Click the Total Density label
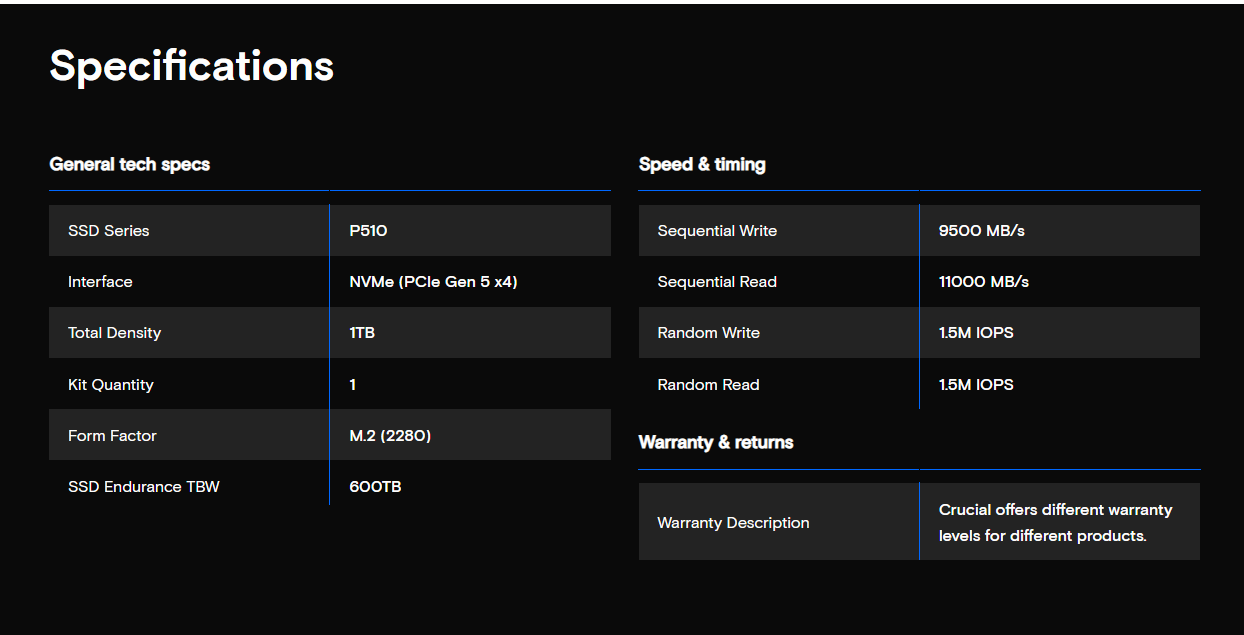 [114, 333]
